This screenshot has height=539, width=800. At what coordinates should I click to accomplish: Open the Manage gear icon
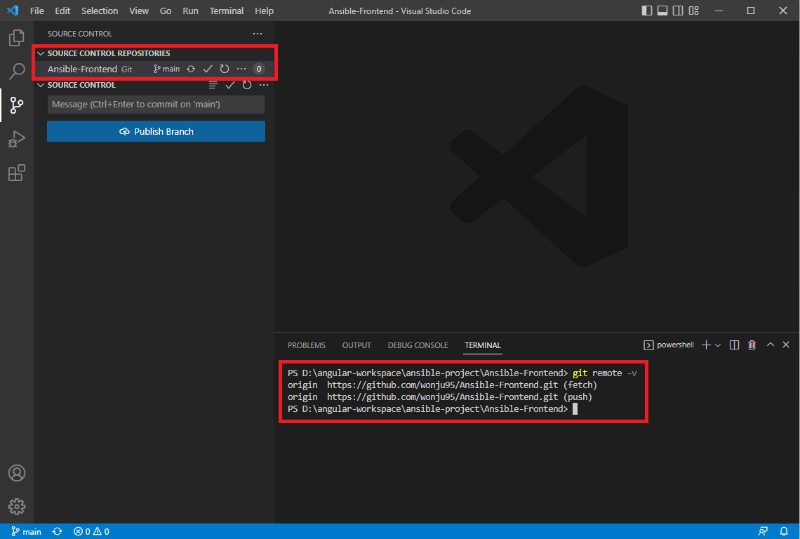(17, 506)
